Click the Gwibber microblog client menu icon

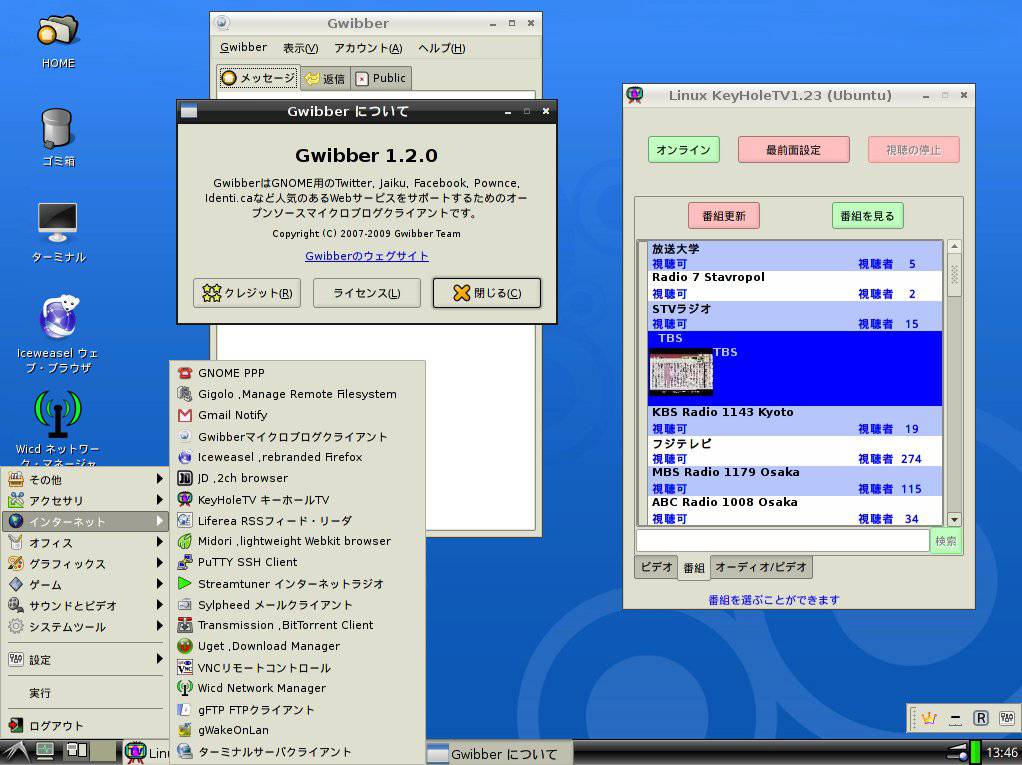tap(185, 436)
